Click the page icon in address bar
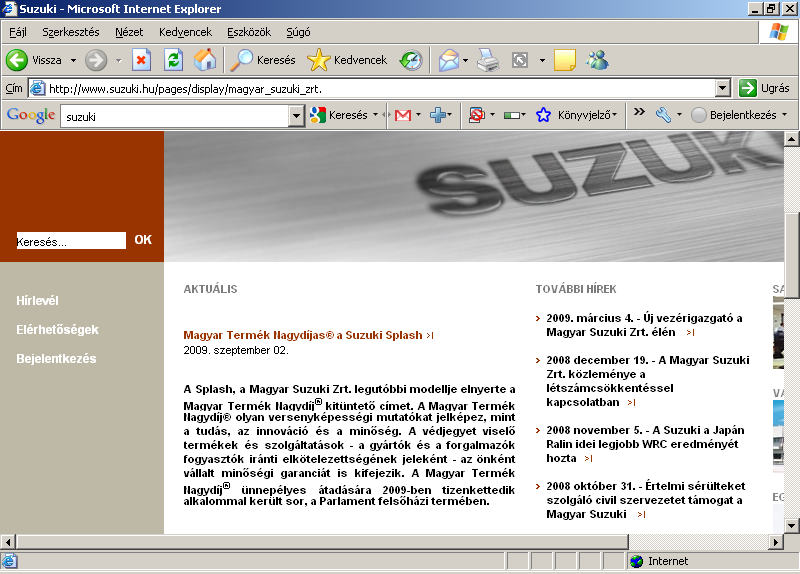The height and width of the screenshot is (574, 800). pos(38,88)
